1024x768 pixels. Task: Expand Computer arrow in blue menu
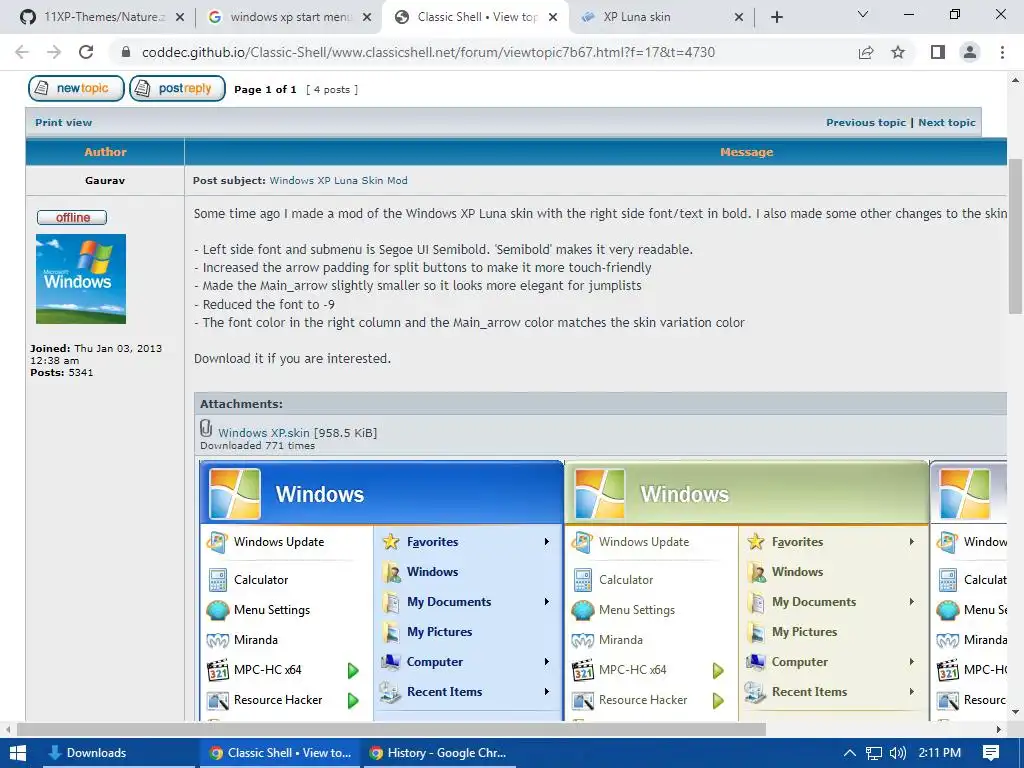coord(546,662)
